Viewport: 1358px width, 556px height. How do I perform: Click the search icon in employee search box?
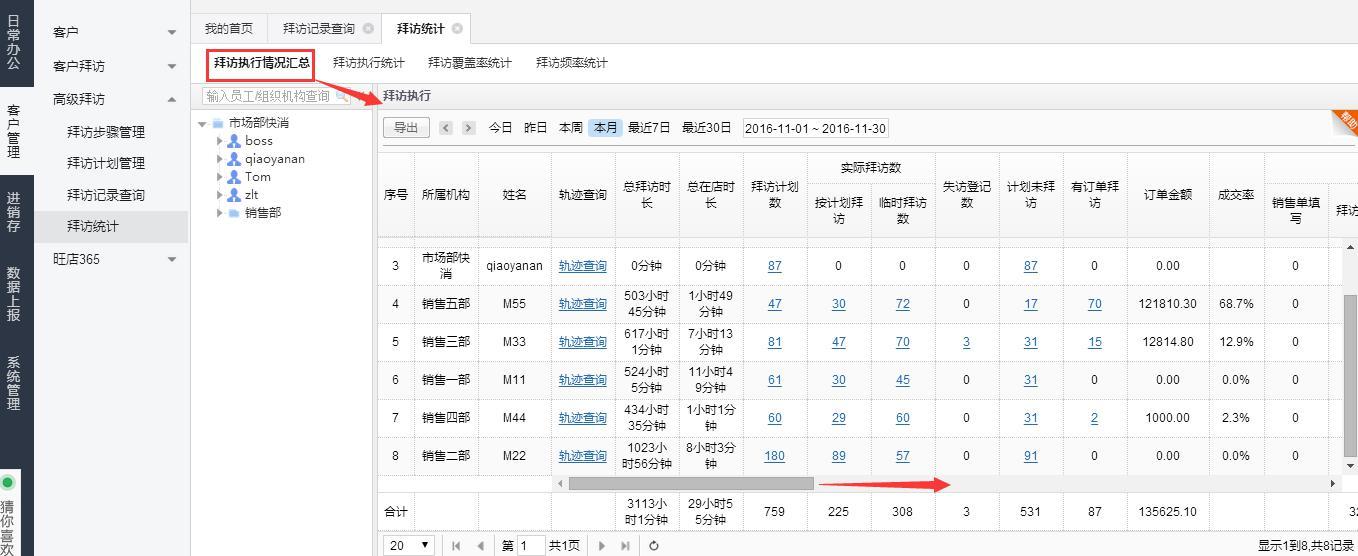342,96
